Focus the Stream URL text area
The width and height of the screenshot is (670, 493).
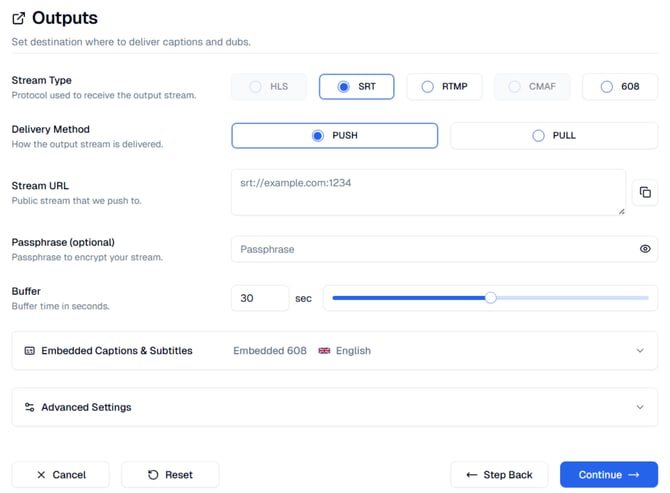coord(428,192)
